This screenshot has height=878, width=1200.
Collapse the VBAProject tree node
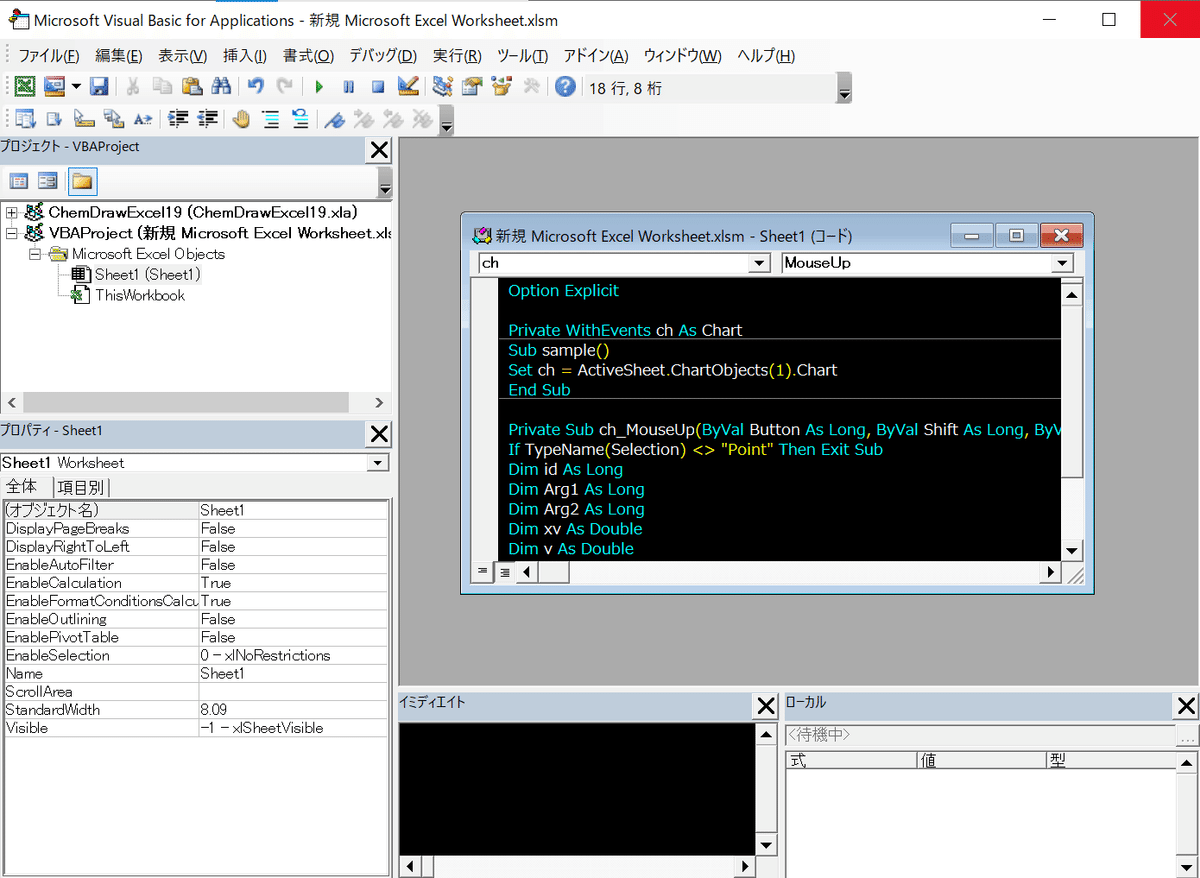click(12, 233)
